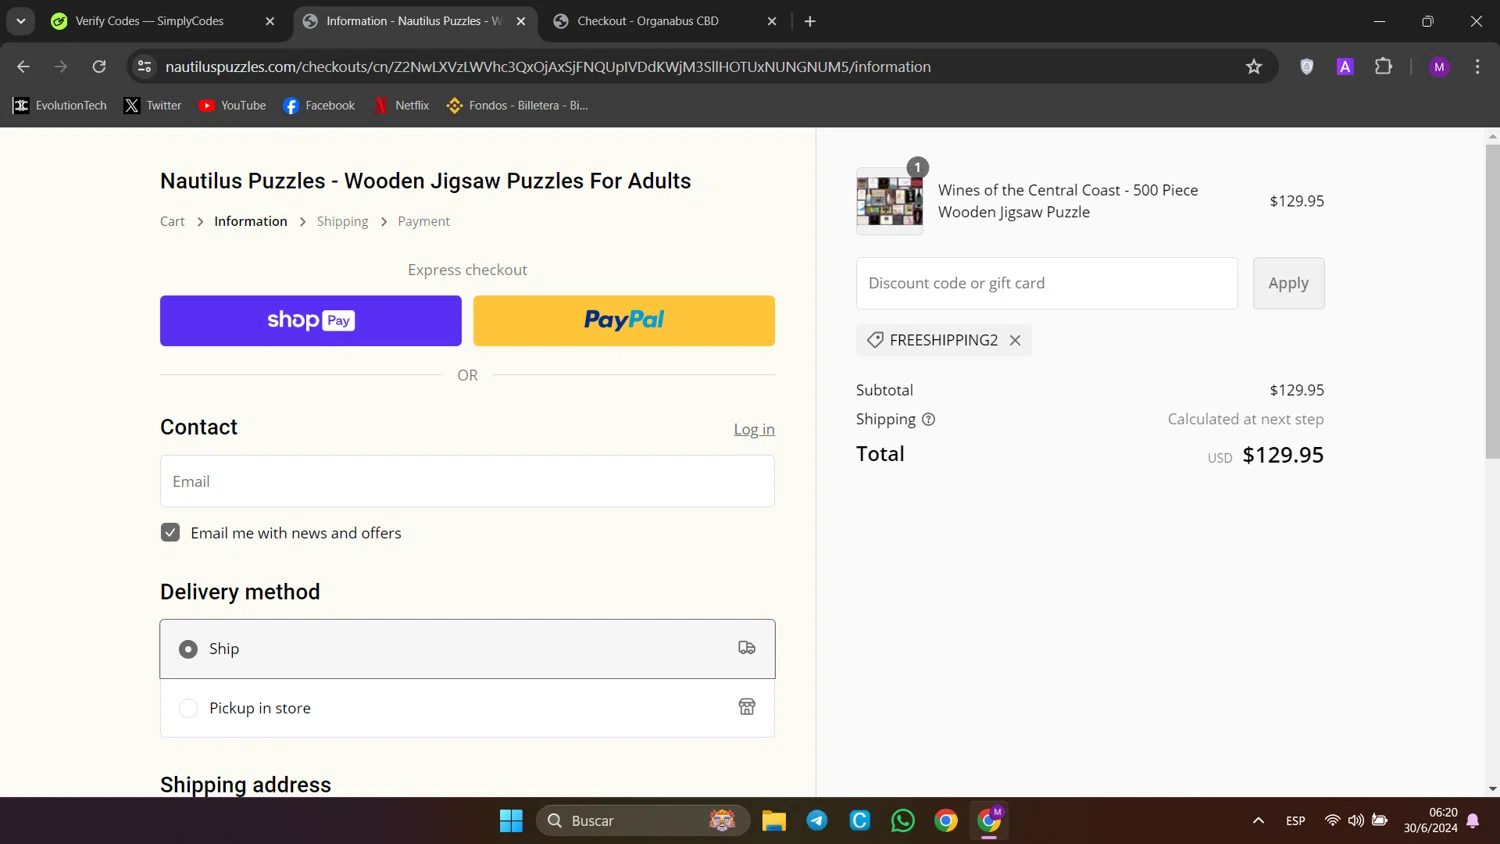Click the delivery truck icon
1500x844 pixels.
[x=747, y=648]
